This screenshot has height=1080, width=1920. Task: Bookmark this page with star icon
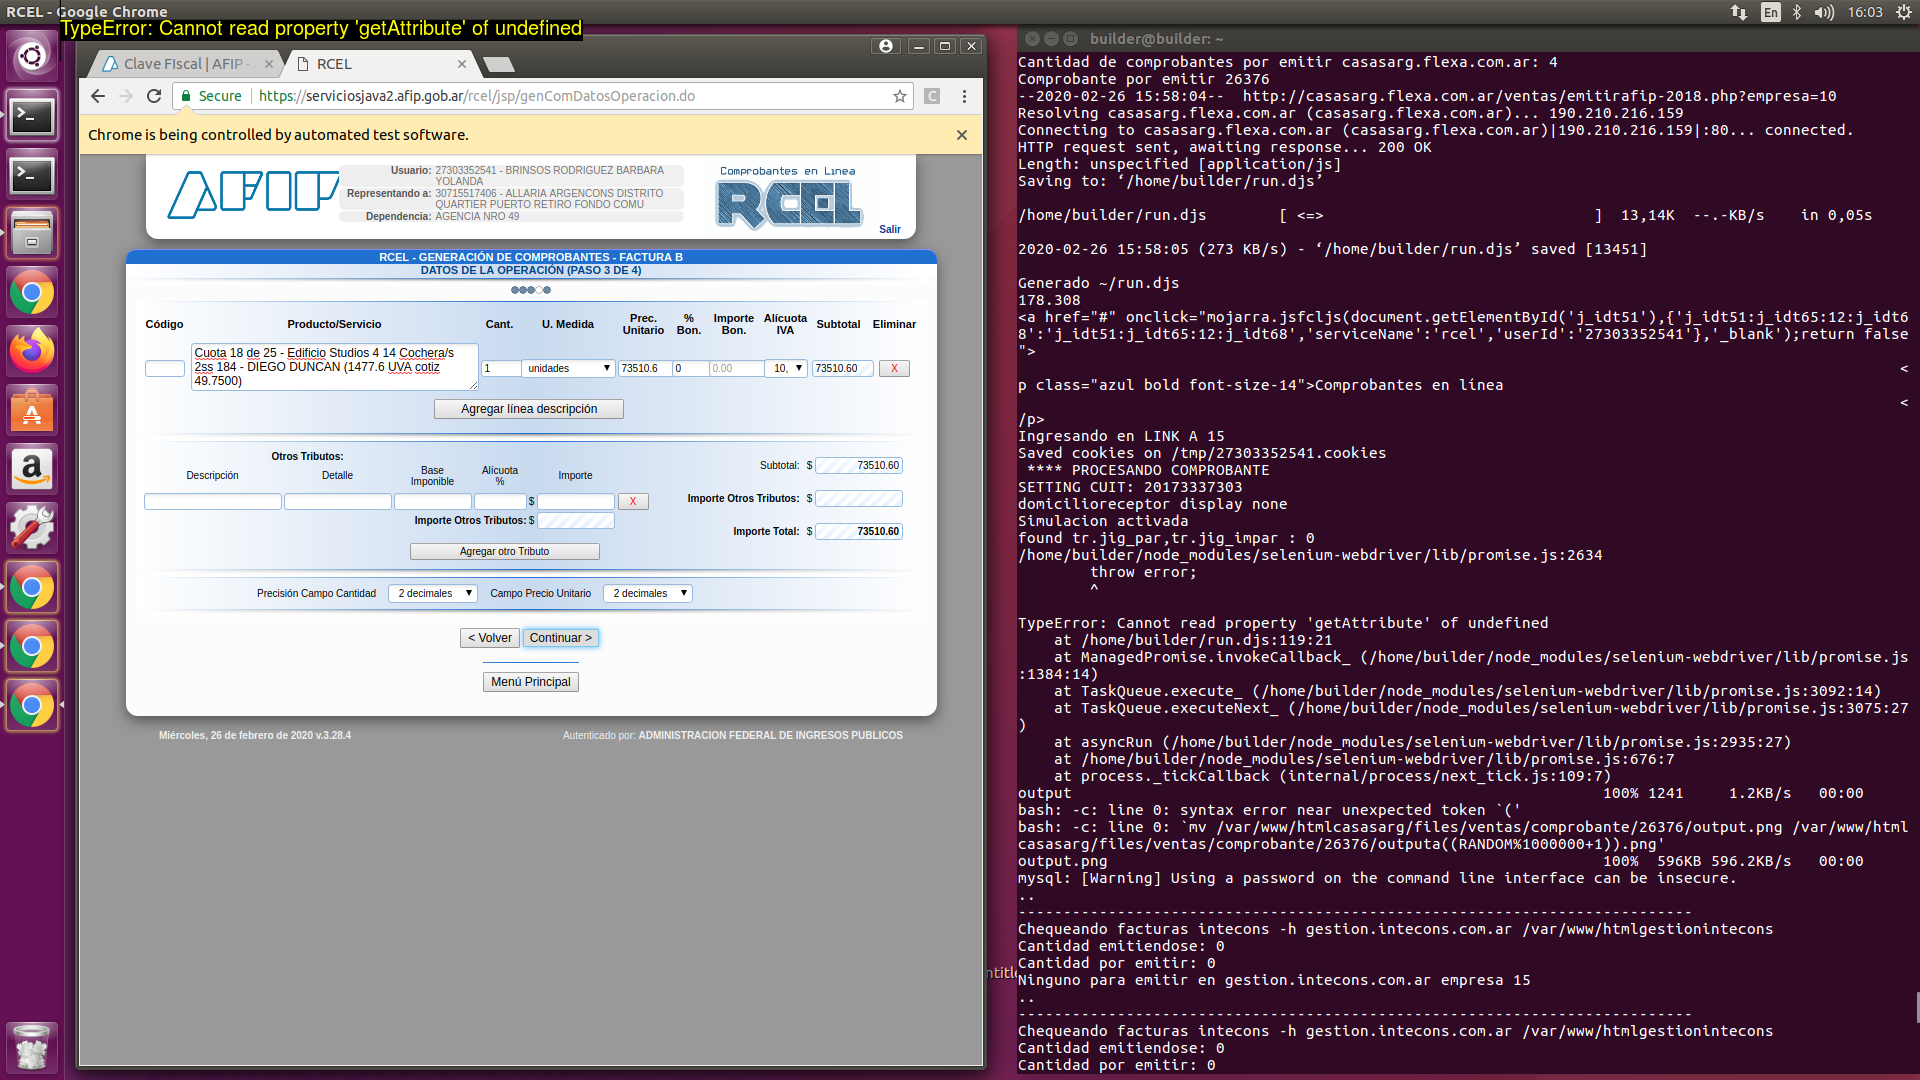point(900,96)
